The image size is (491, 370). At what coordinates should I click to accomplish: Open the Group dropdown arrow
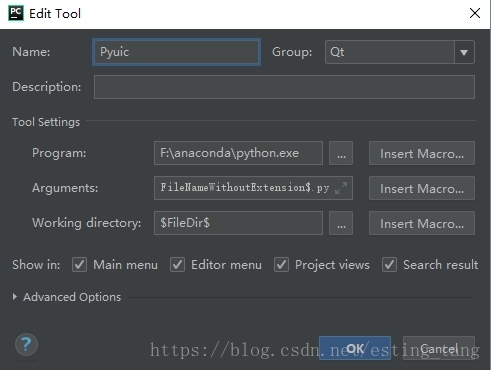pos(464,52)
